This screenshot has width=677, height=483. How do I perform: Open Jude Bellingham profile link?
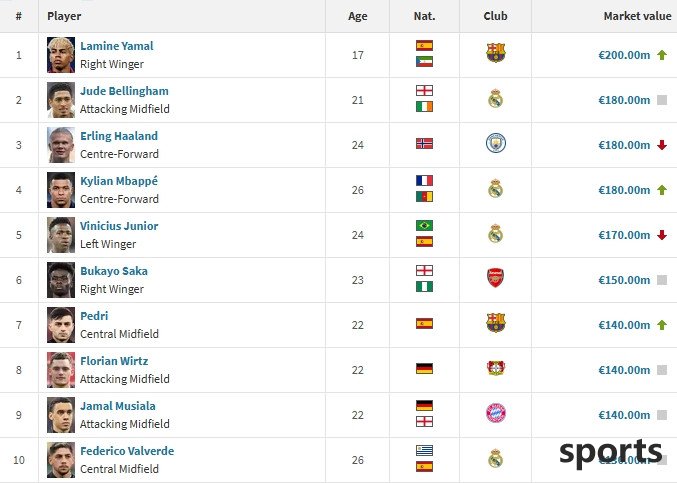pyautogui.click(x=124, y=91)
